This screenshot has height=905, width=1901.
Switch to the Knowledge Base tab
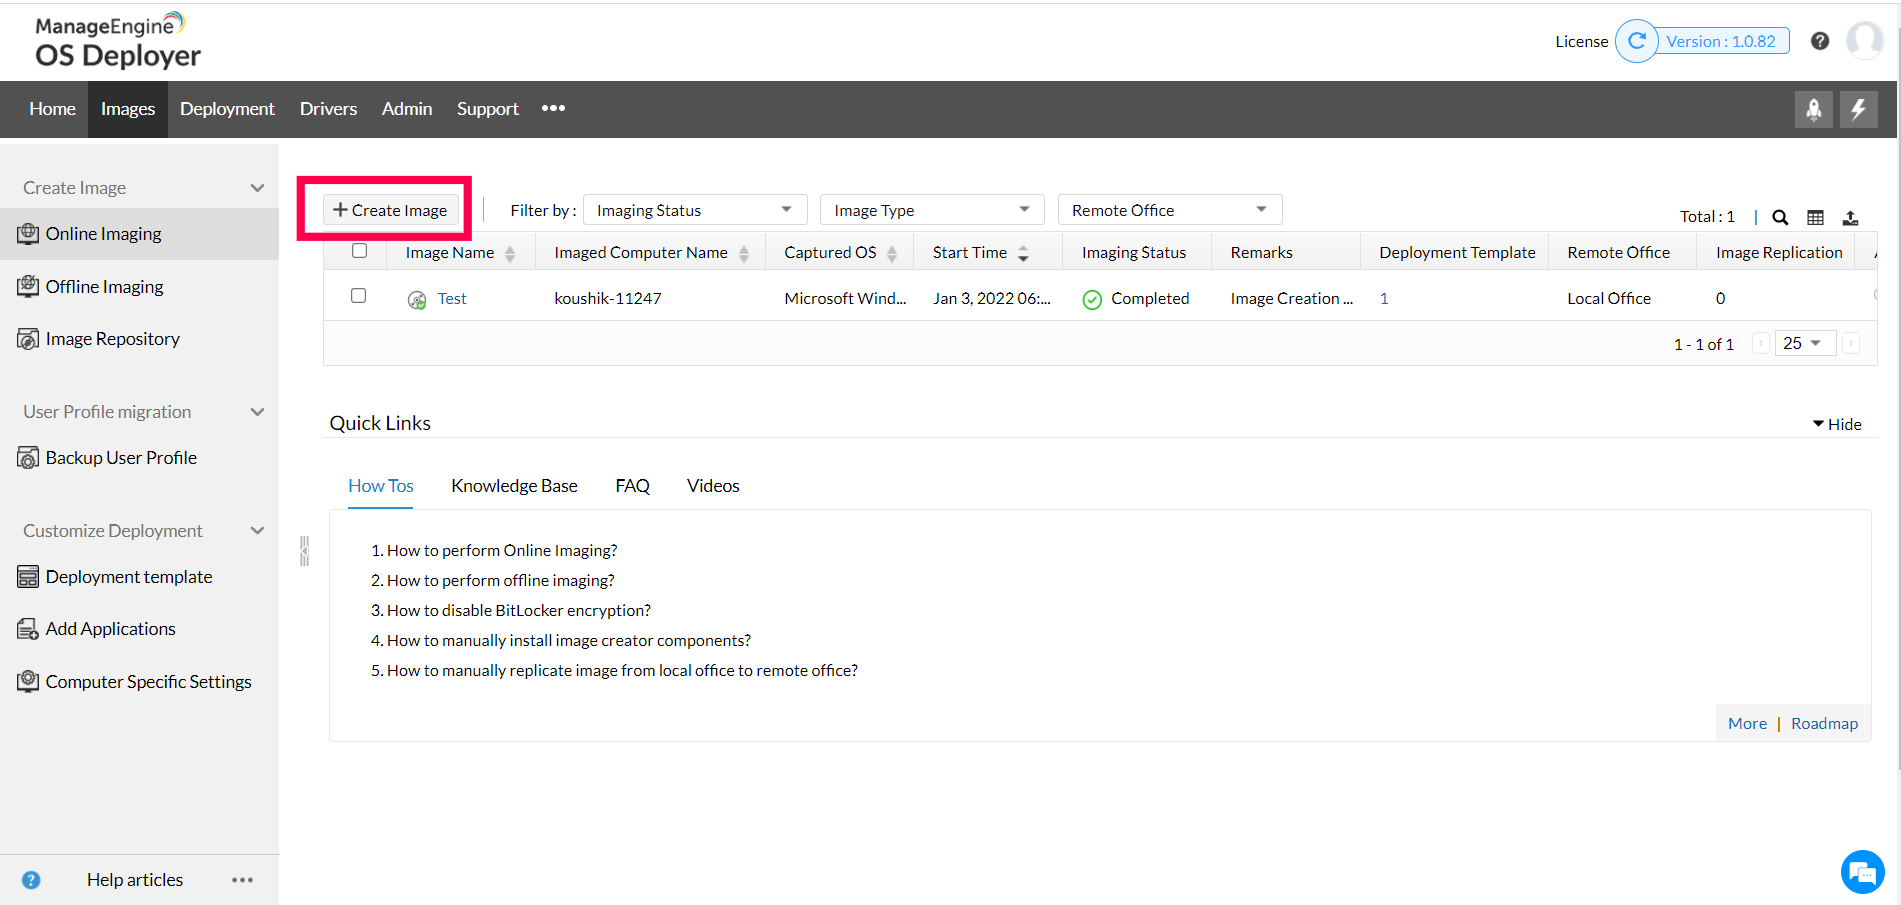(514, 485)
